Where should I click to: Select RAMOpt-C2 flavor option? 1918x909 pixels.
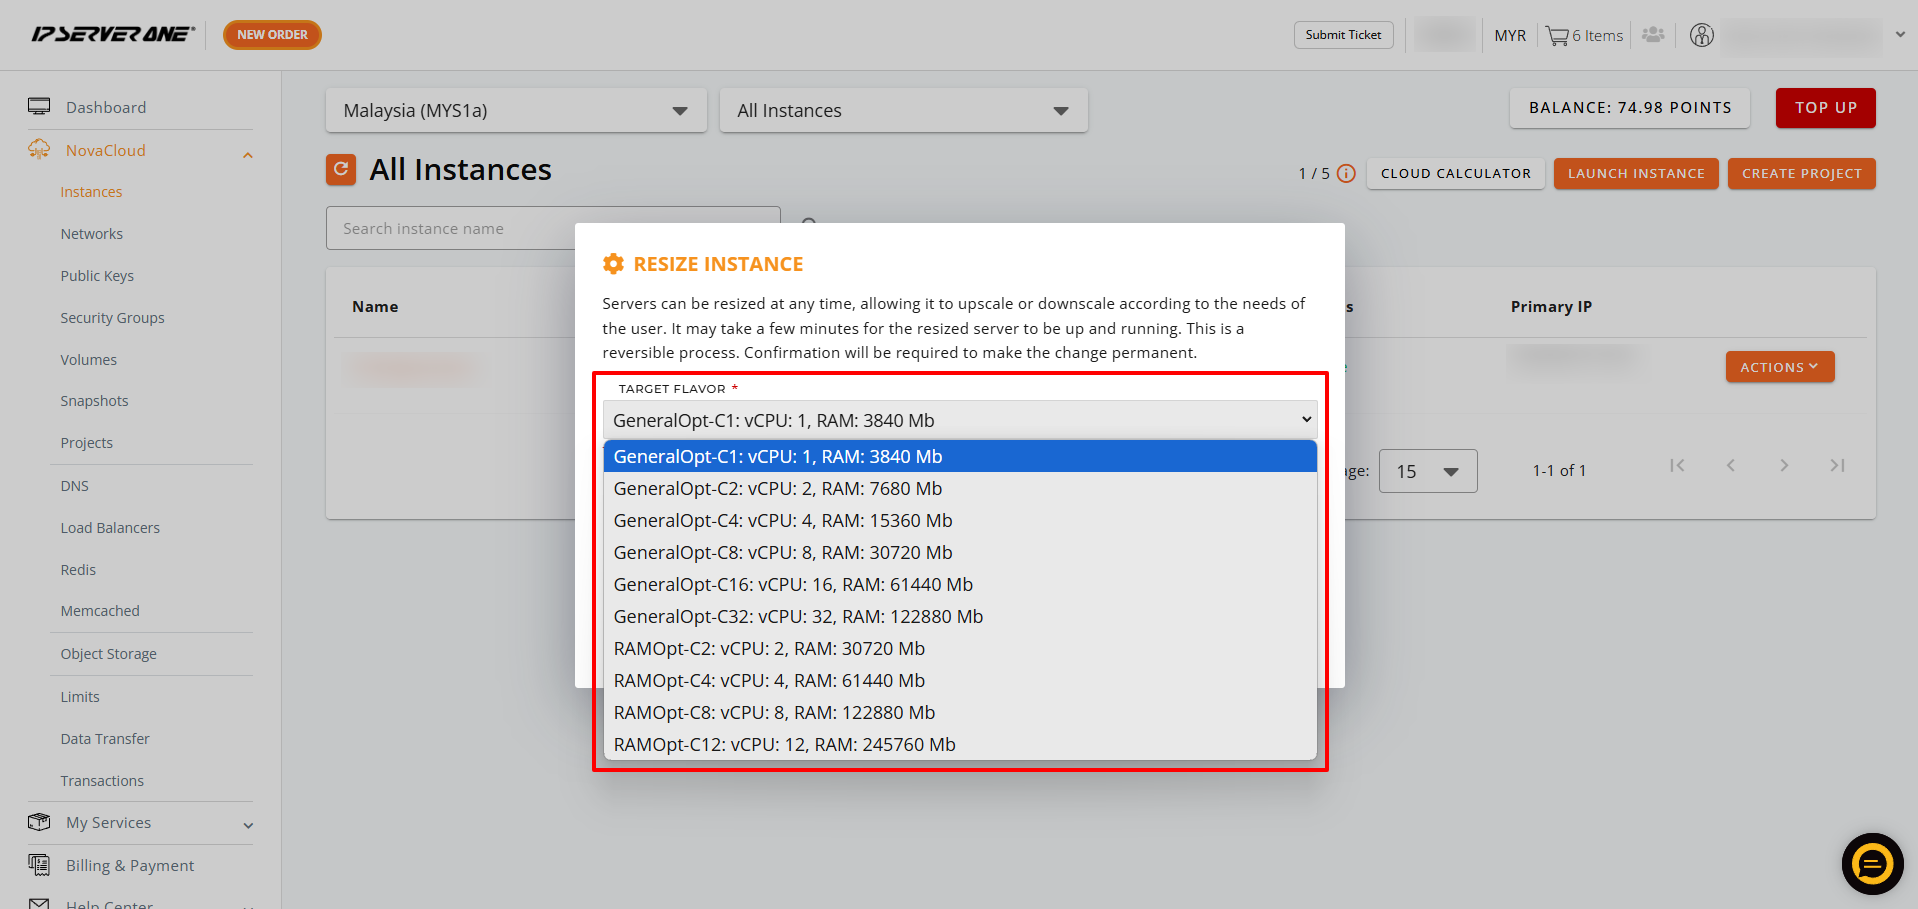pyautogui.click(x=960, y=648)
